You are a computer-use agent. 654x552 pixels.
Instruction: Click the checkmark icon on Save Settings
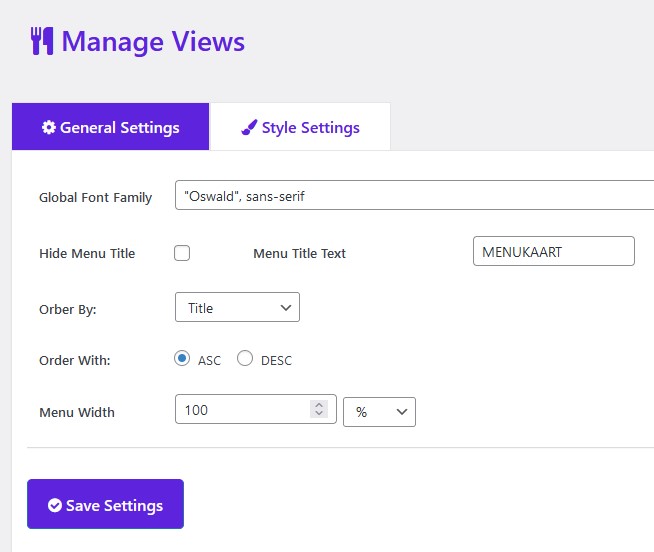coord(55,505)
